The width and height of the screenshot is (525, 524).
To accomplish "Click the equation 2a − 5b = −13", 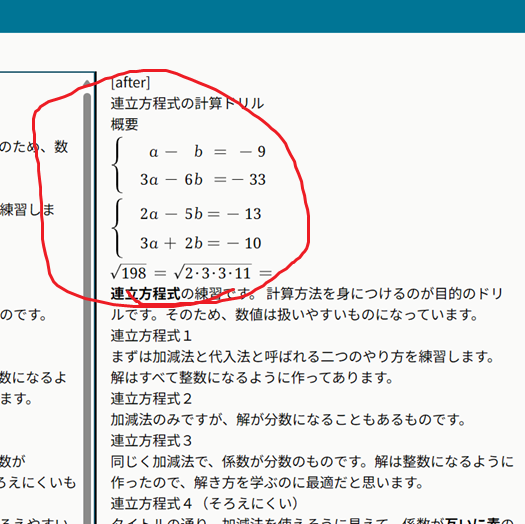I will tap(201, 214).
